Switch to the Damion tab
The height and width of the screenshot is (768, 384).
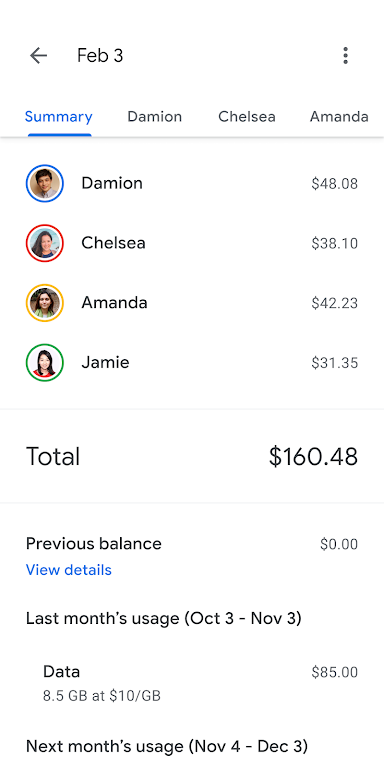click(155, 117)
